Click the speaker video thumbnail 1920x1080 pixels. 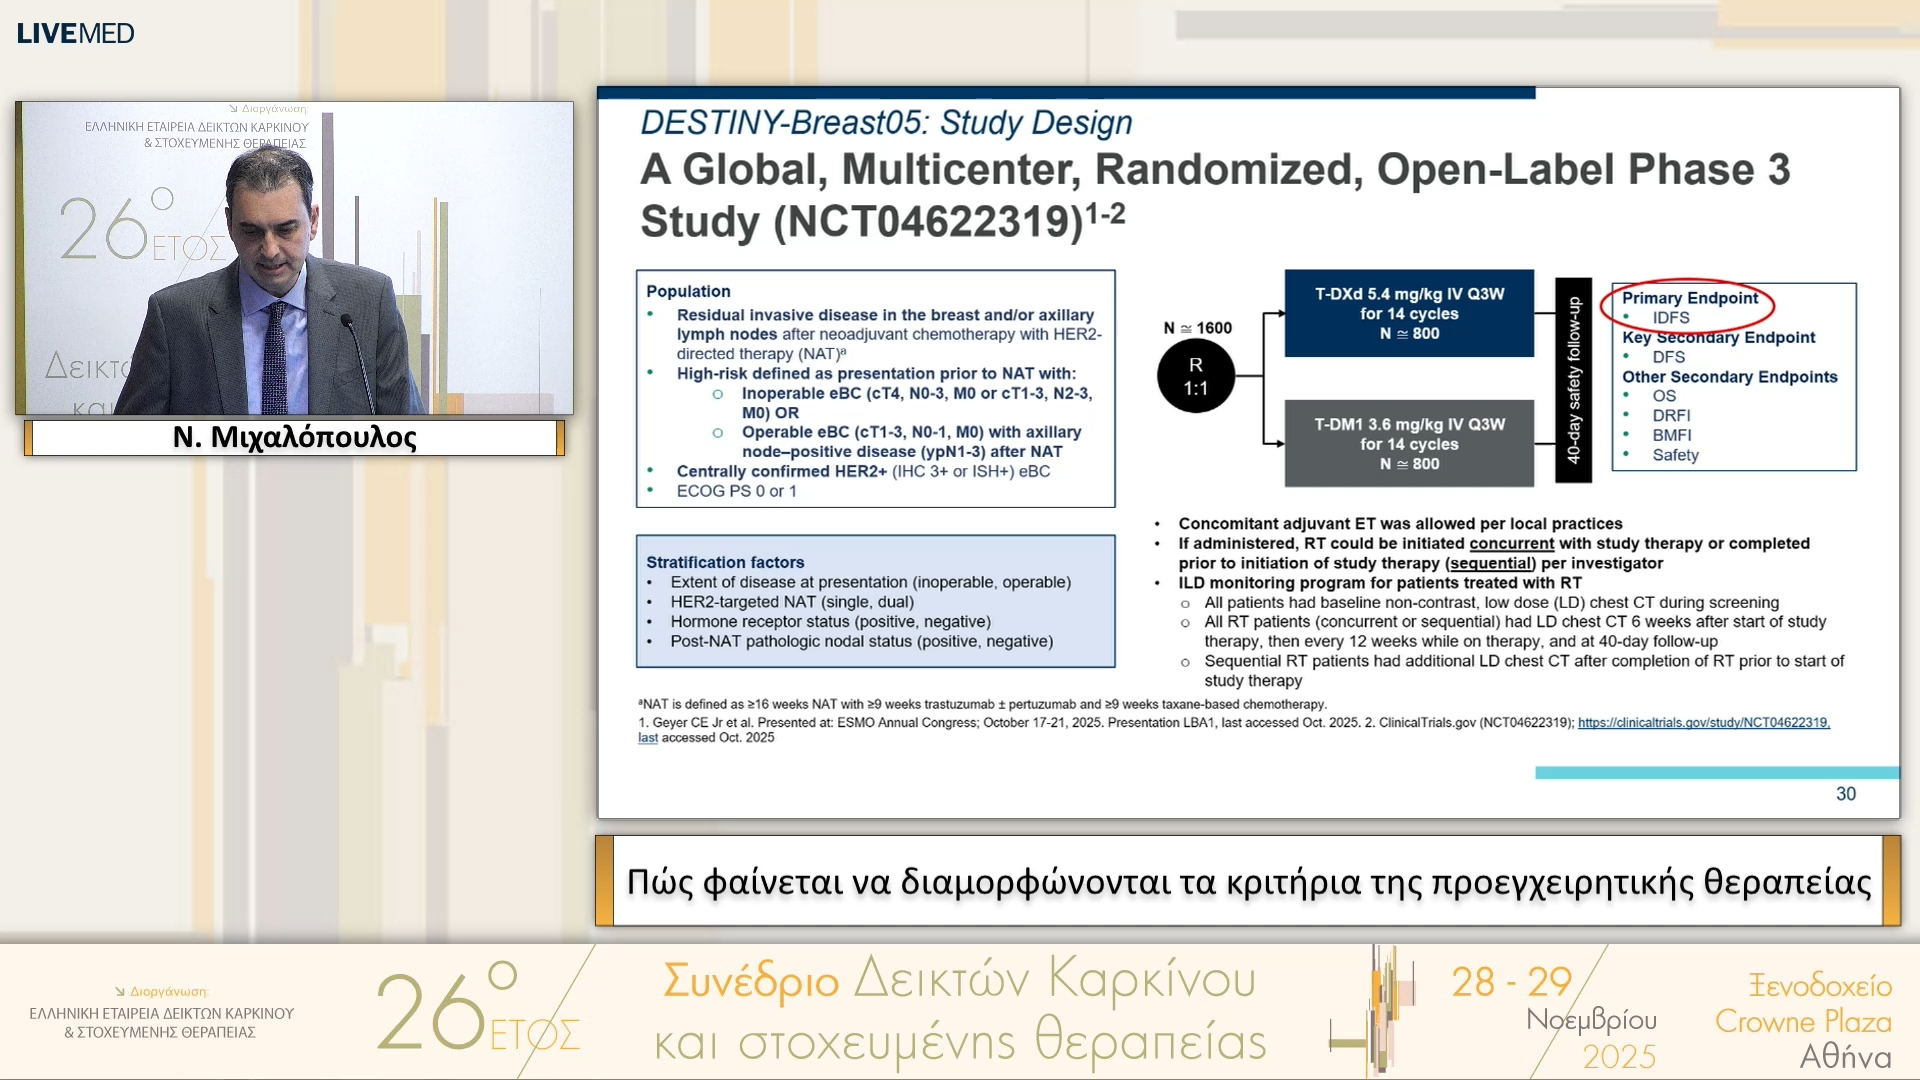click(294, 258)
